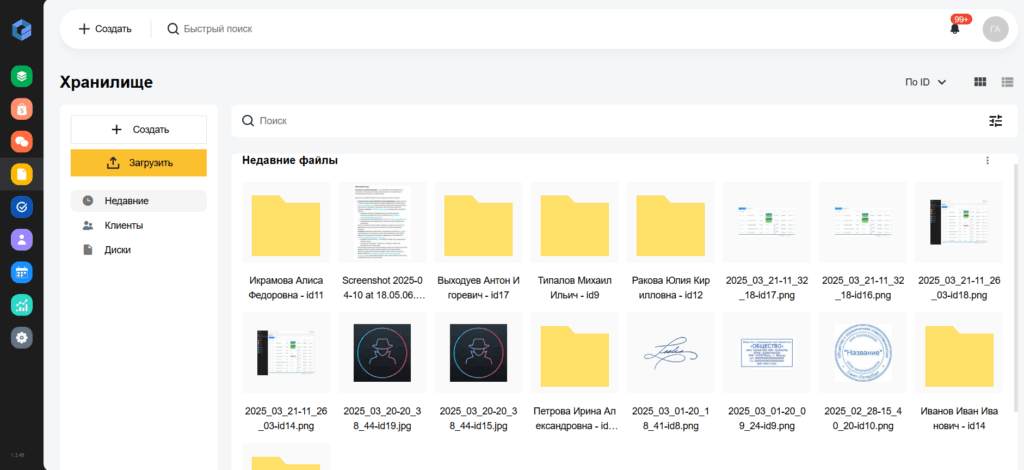Expand the По ID sort dropdown

(925, 82)
